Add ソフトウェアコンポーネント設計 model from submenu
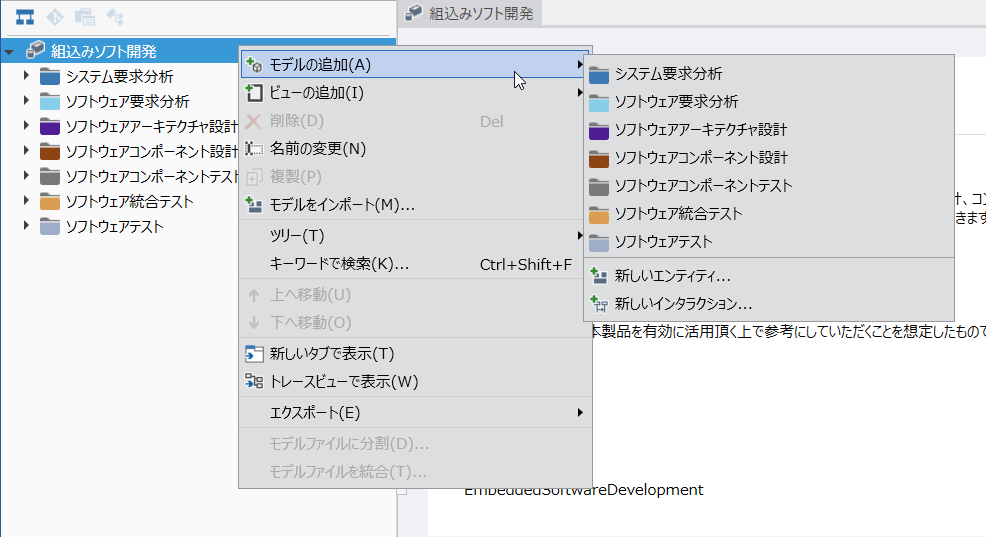 click(x=769, y=158)
